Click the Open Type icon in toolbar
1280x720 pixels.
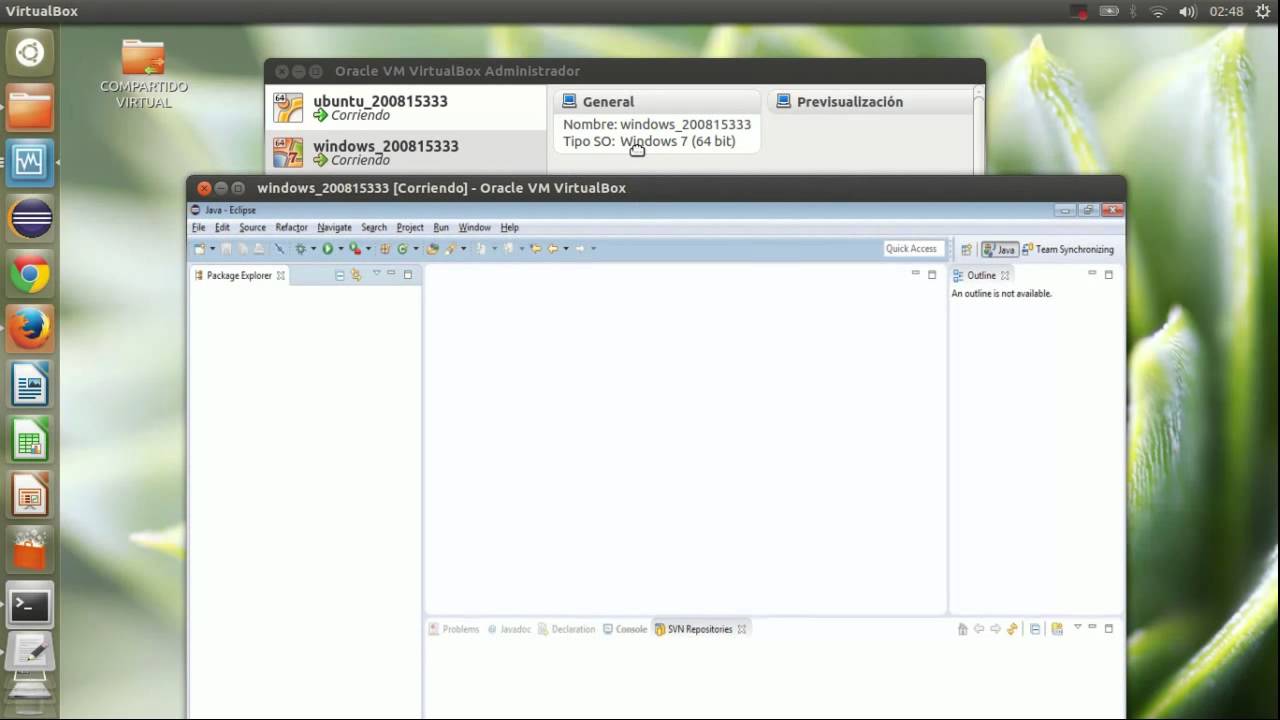[x=432, y=249]
